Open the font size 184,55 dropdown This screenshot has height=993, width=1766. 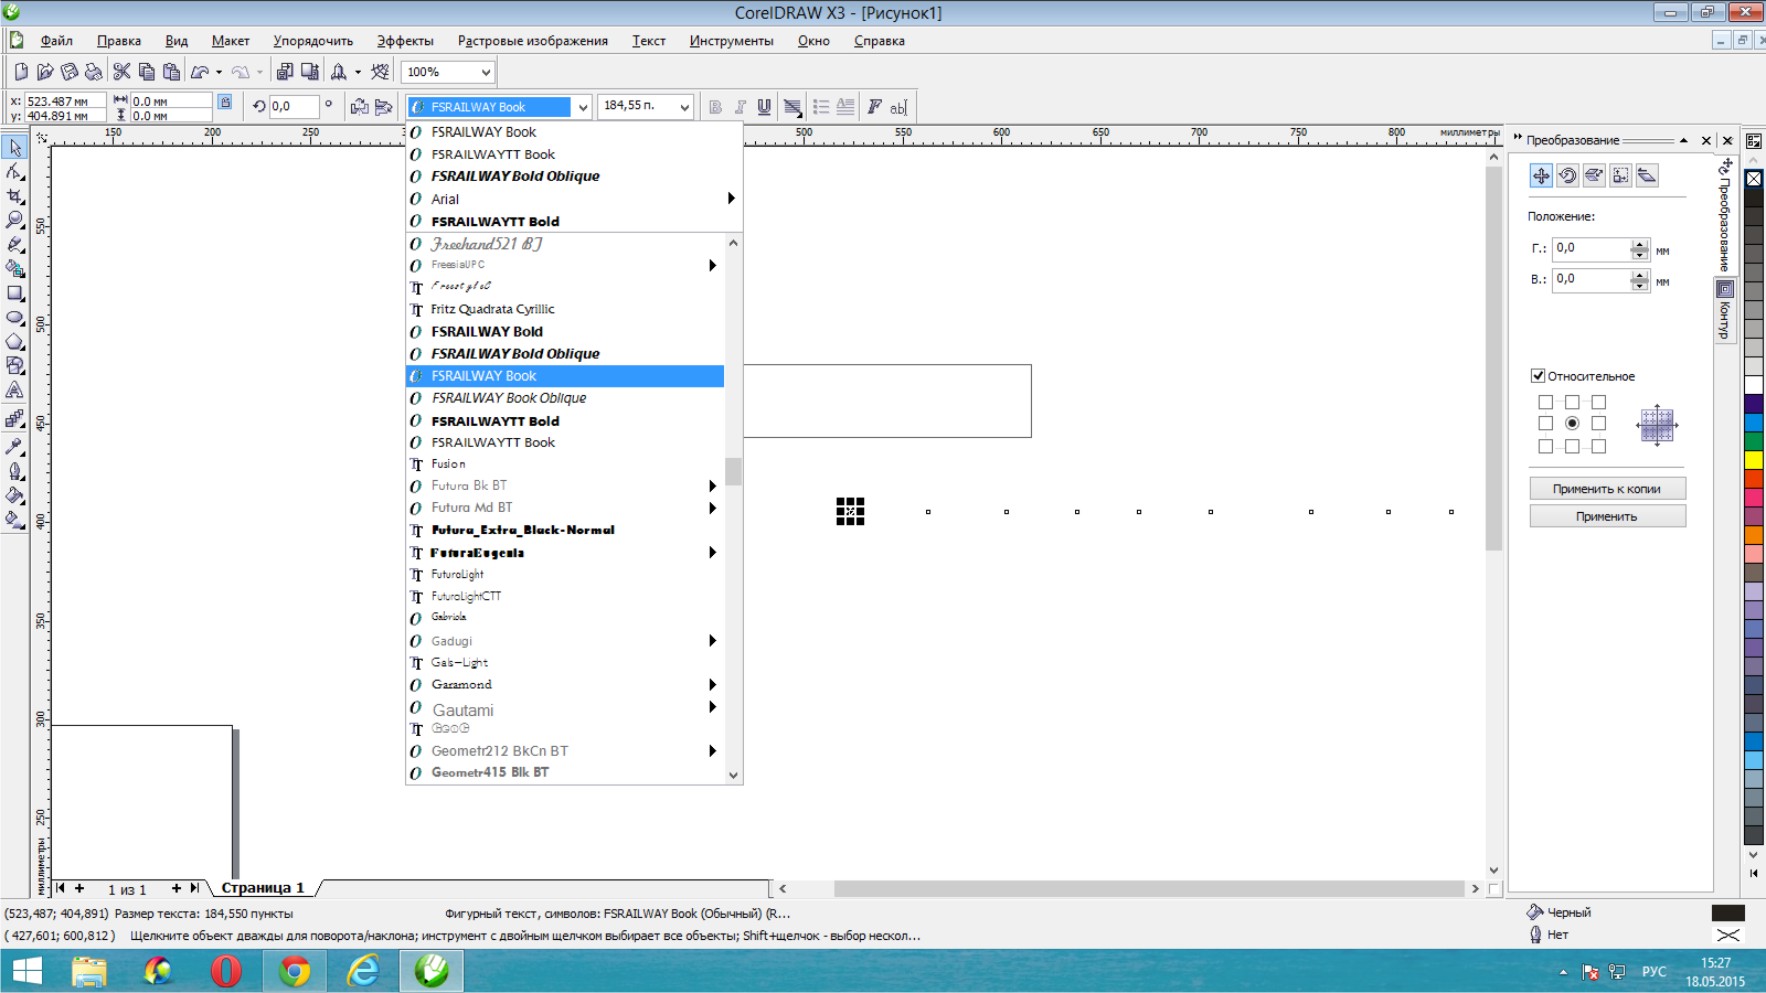(684, 107)
